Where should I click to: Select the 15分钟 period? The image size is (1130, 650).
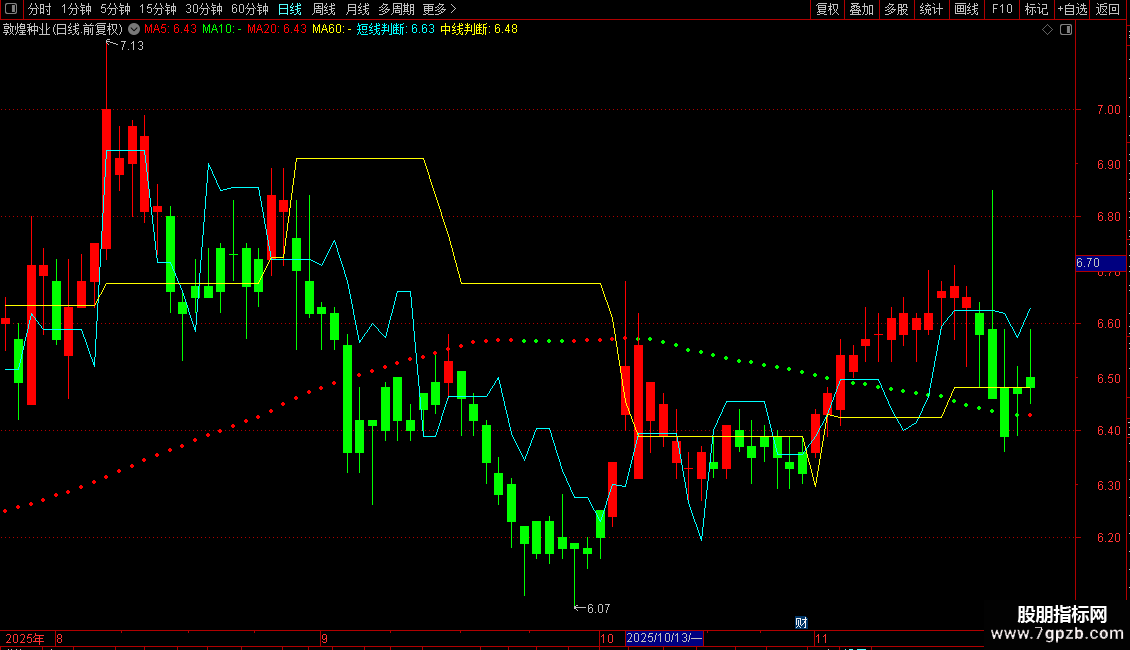[x=158, y=9]
